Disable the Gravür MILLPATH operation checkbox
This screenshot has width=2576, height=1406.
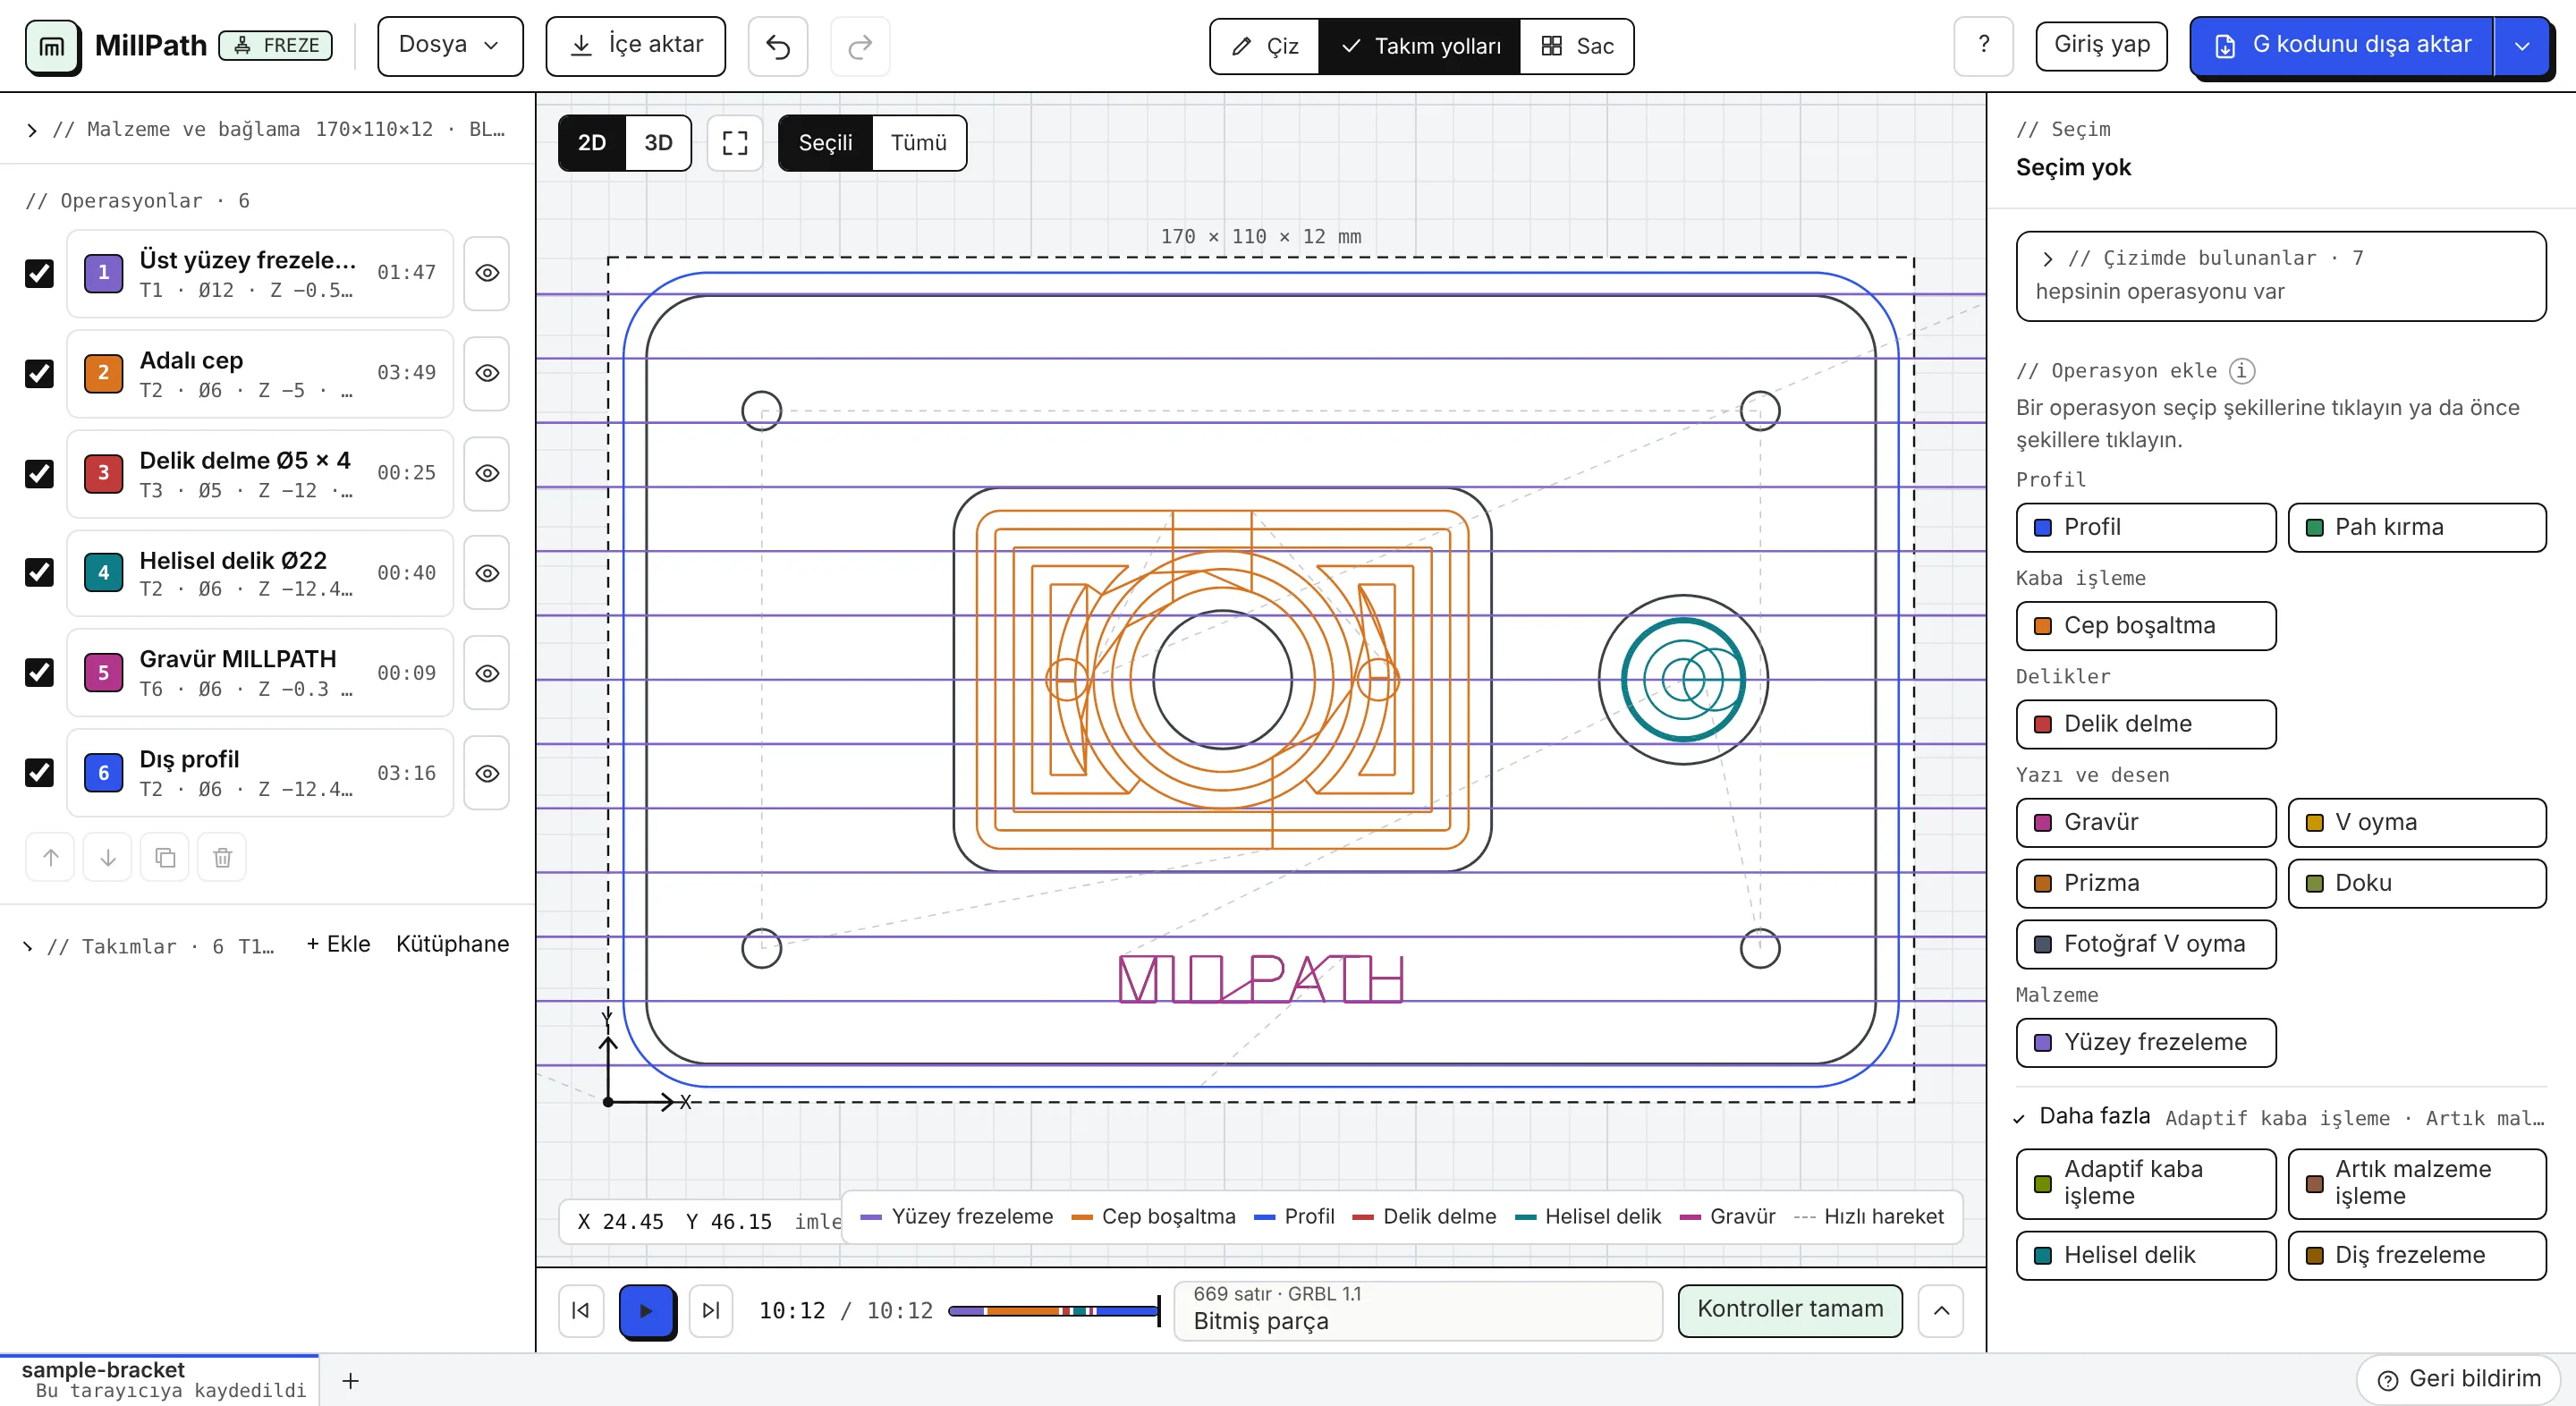click(39, 672)
